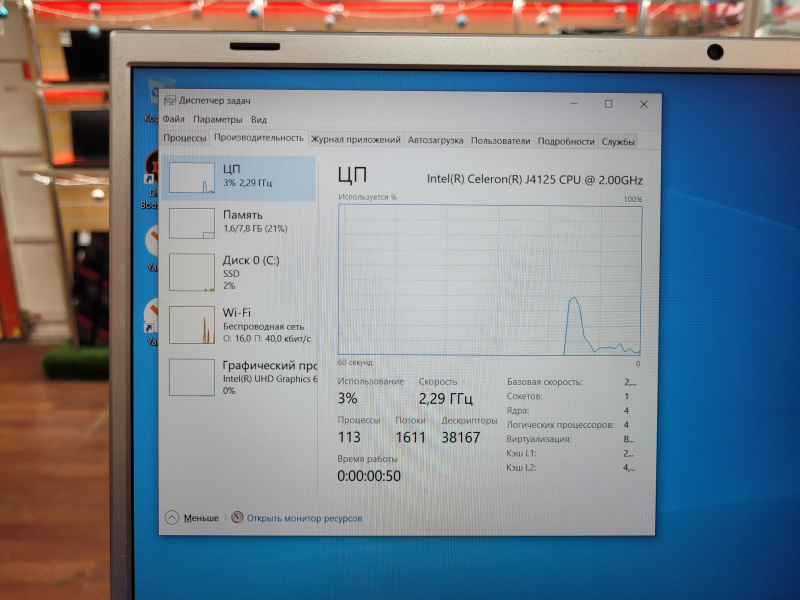The image size is (800, 600).
Task: Open the Диск 0 (C:) performance graph
Action: click(x=192, y=272)
